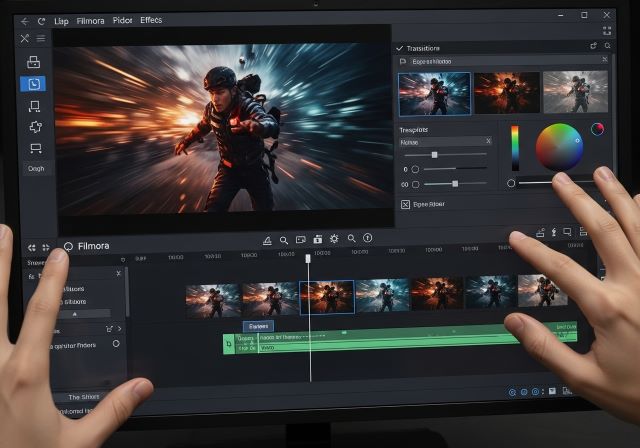
Task: Click the small label button above audio track
Action: 259,326
